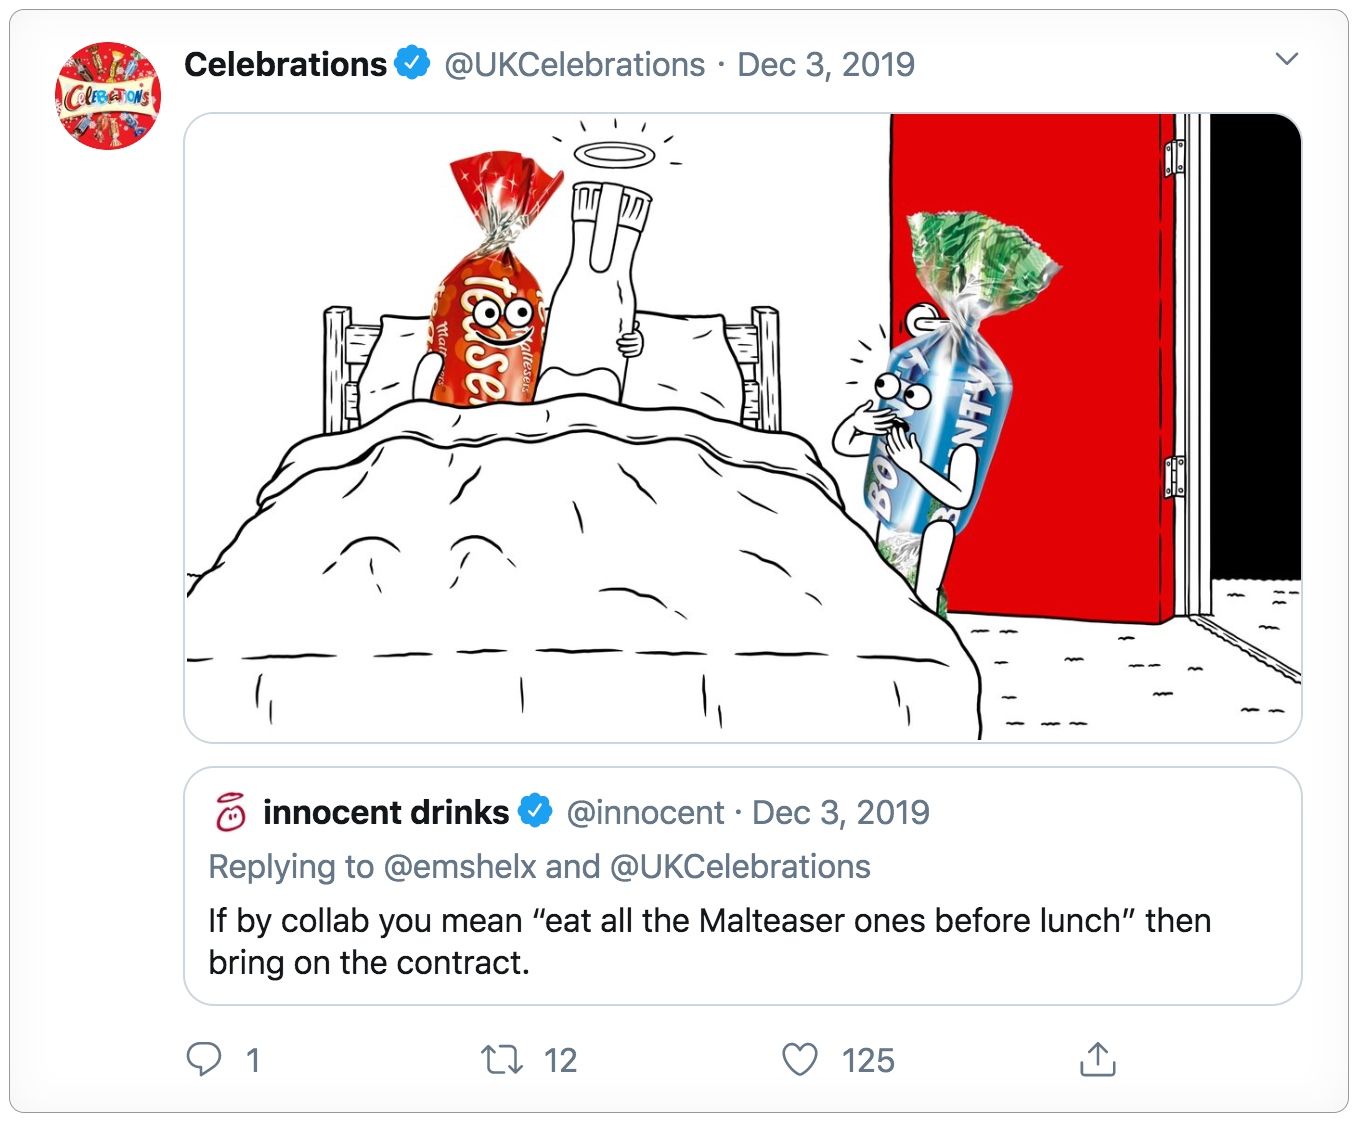
Task: Open the @innocent handle in quoted tweet
Action: [645, 812]
